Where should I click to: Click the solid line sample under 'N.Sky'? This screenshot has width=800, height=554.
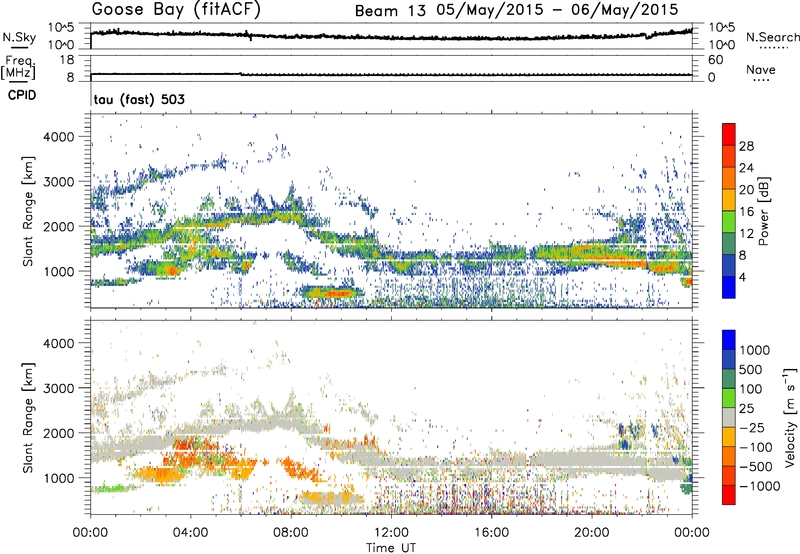pyautogui.click(x=19, y=47)
